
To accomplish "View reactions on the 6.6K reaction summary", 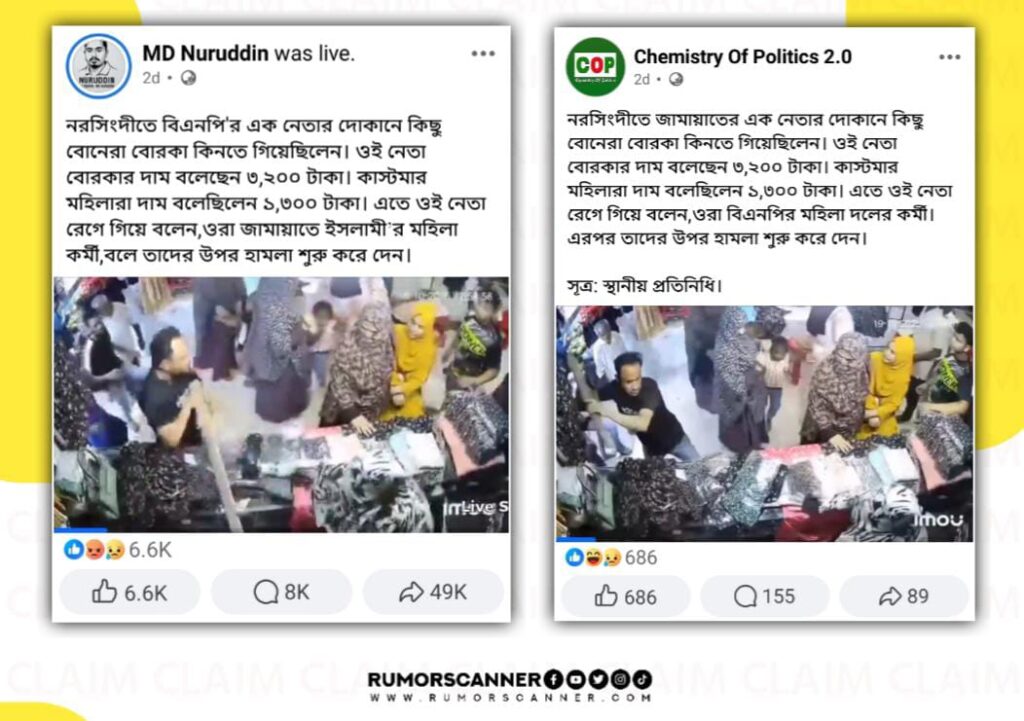I will (118, 550).
